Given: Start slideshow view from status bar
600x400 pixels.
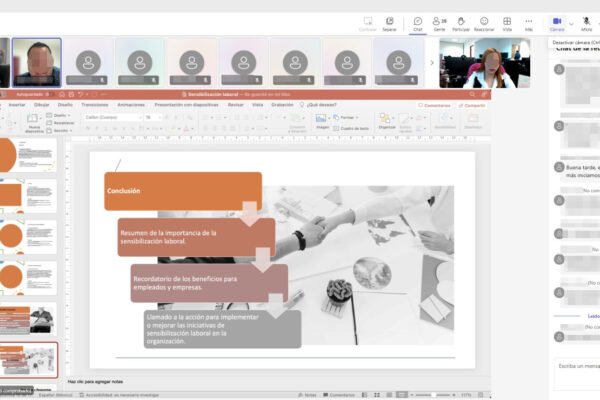Looking at the screenshot, I should click(401, 395).
